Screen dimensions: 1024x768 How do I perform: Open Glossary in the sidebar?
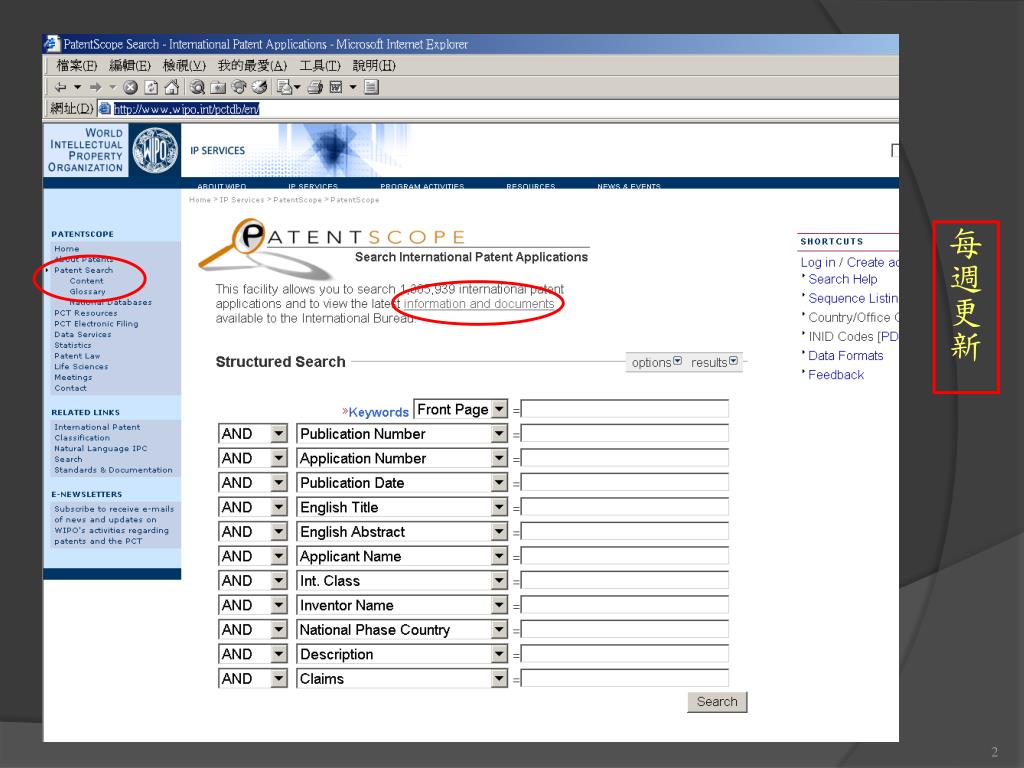[x=88, y=291]
